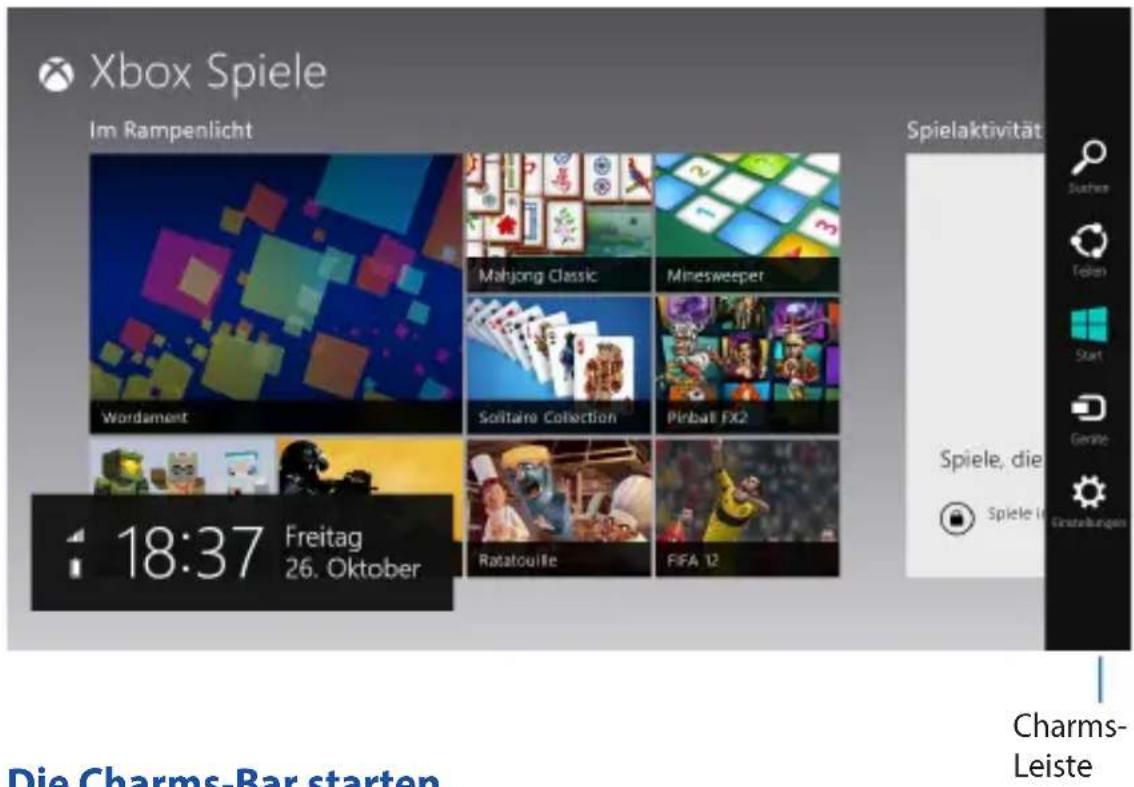
Task: Click the Xbox logo icon
Action: coord(56,74)
